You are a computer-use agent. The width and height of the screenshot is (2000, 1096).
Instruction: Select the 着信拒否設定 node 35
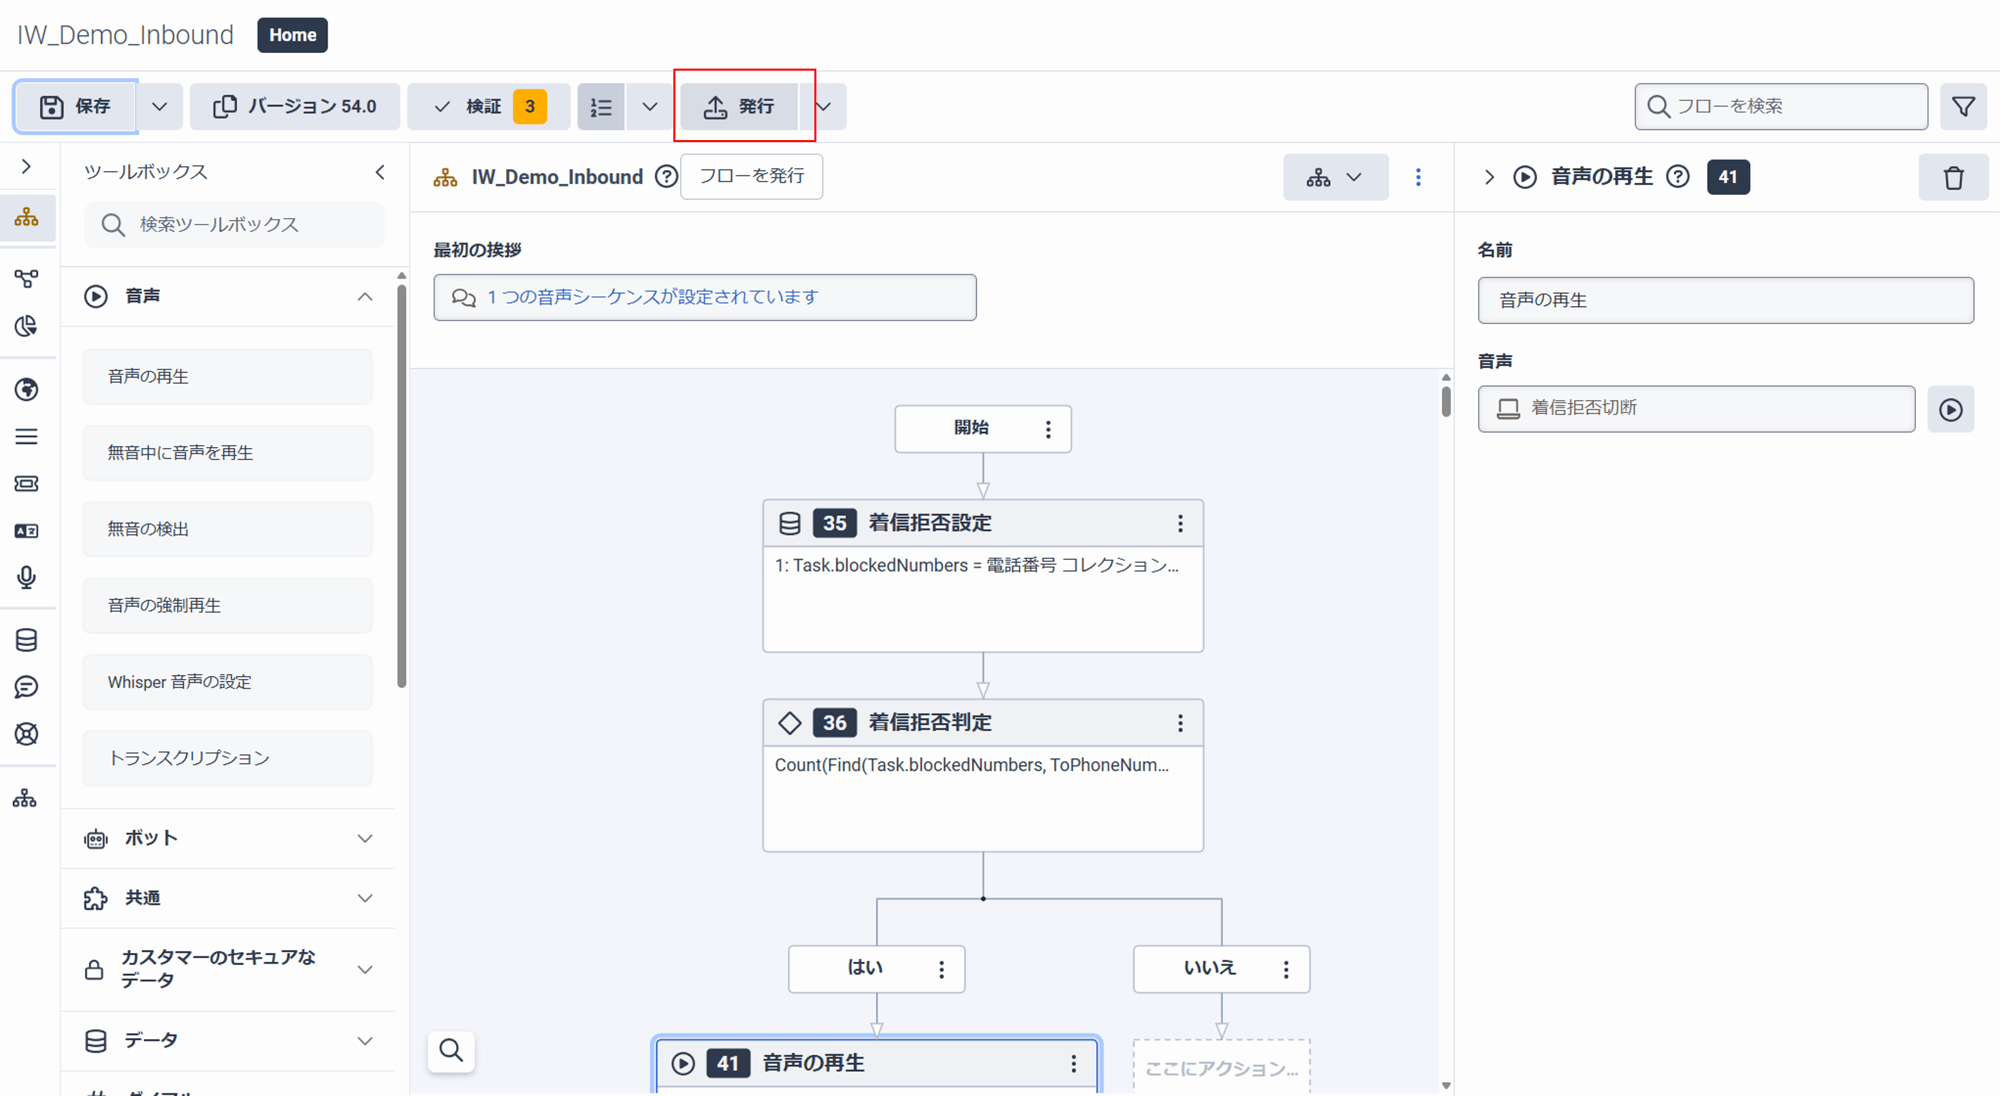click(983, 576)
